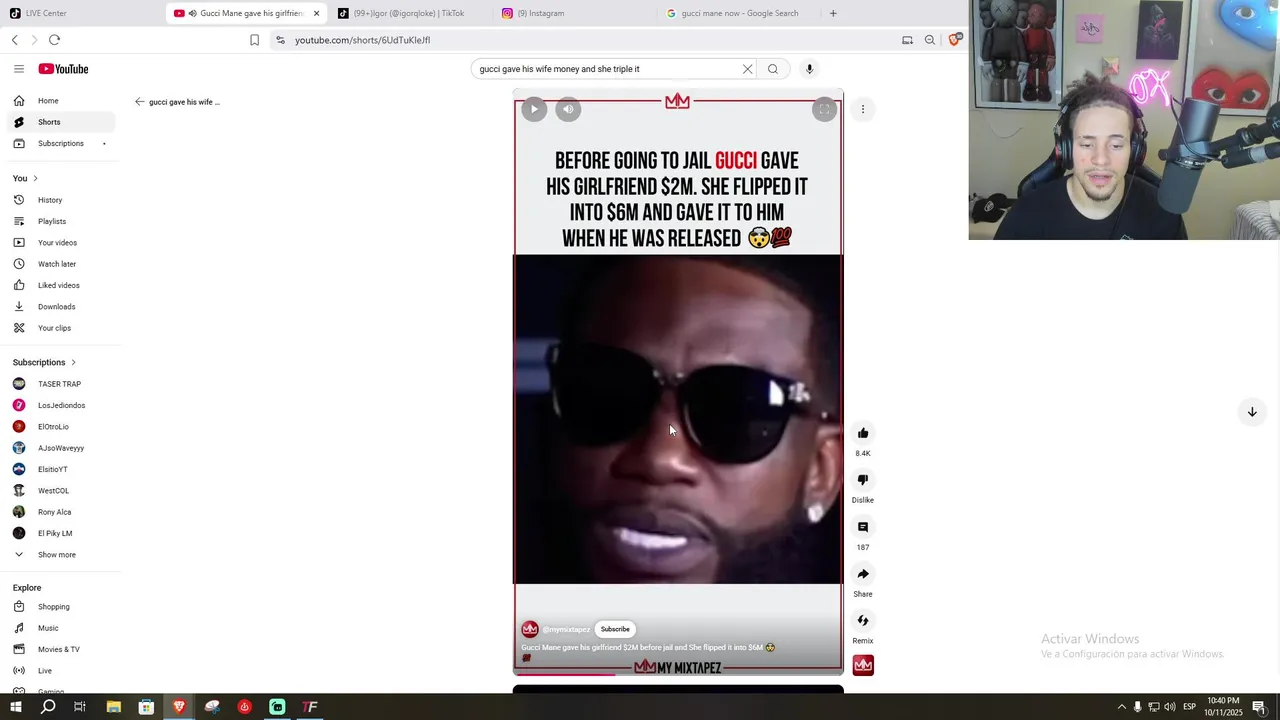Click the search magnifier button
Screen dimensions: 1280x720
point(773,69)
